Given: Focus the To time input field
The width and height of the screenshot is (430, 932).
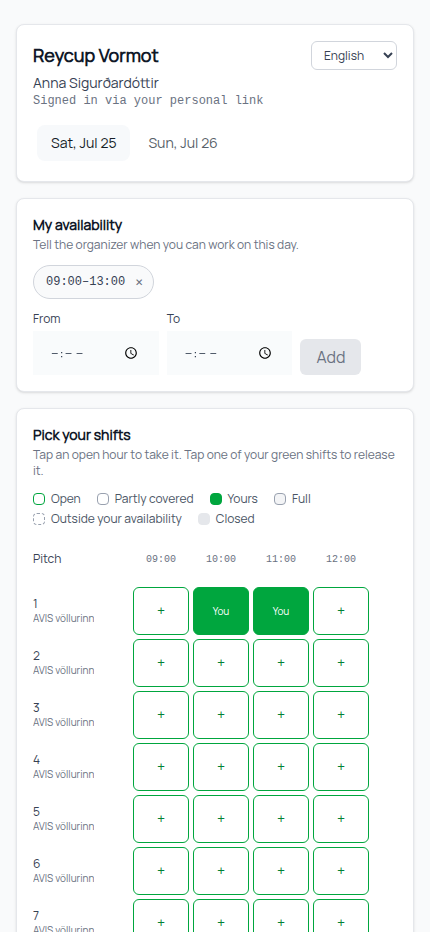Looking at the screenshot, I should pyautogui.click(x=230, y=353).
